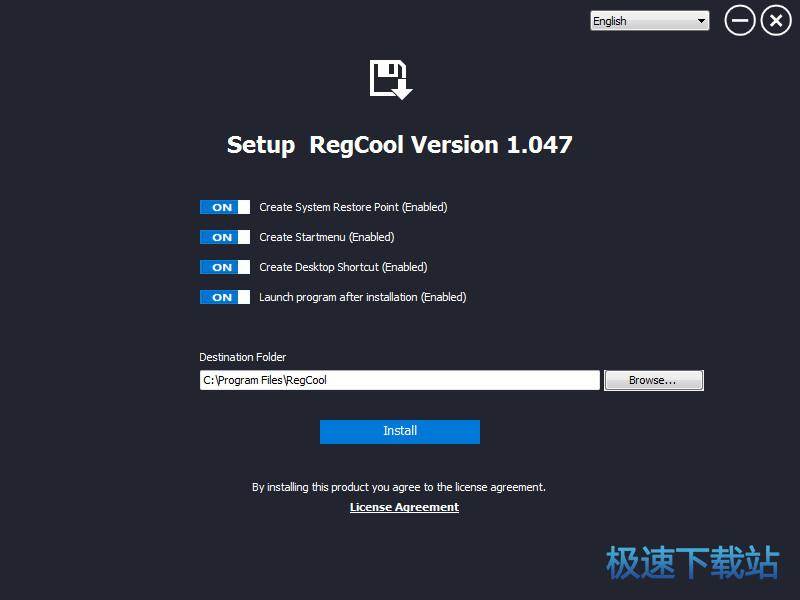Turn off Create System Restore Point switch
Screen dimensions: 800x600
point(225,207)
